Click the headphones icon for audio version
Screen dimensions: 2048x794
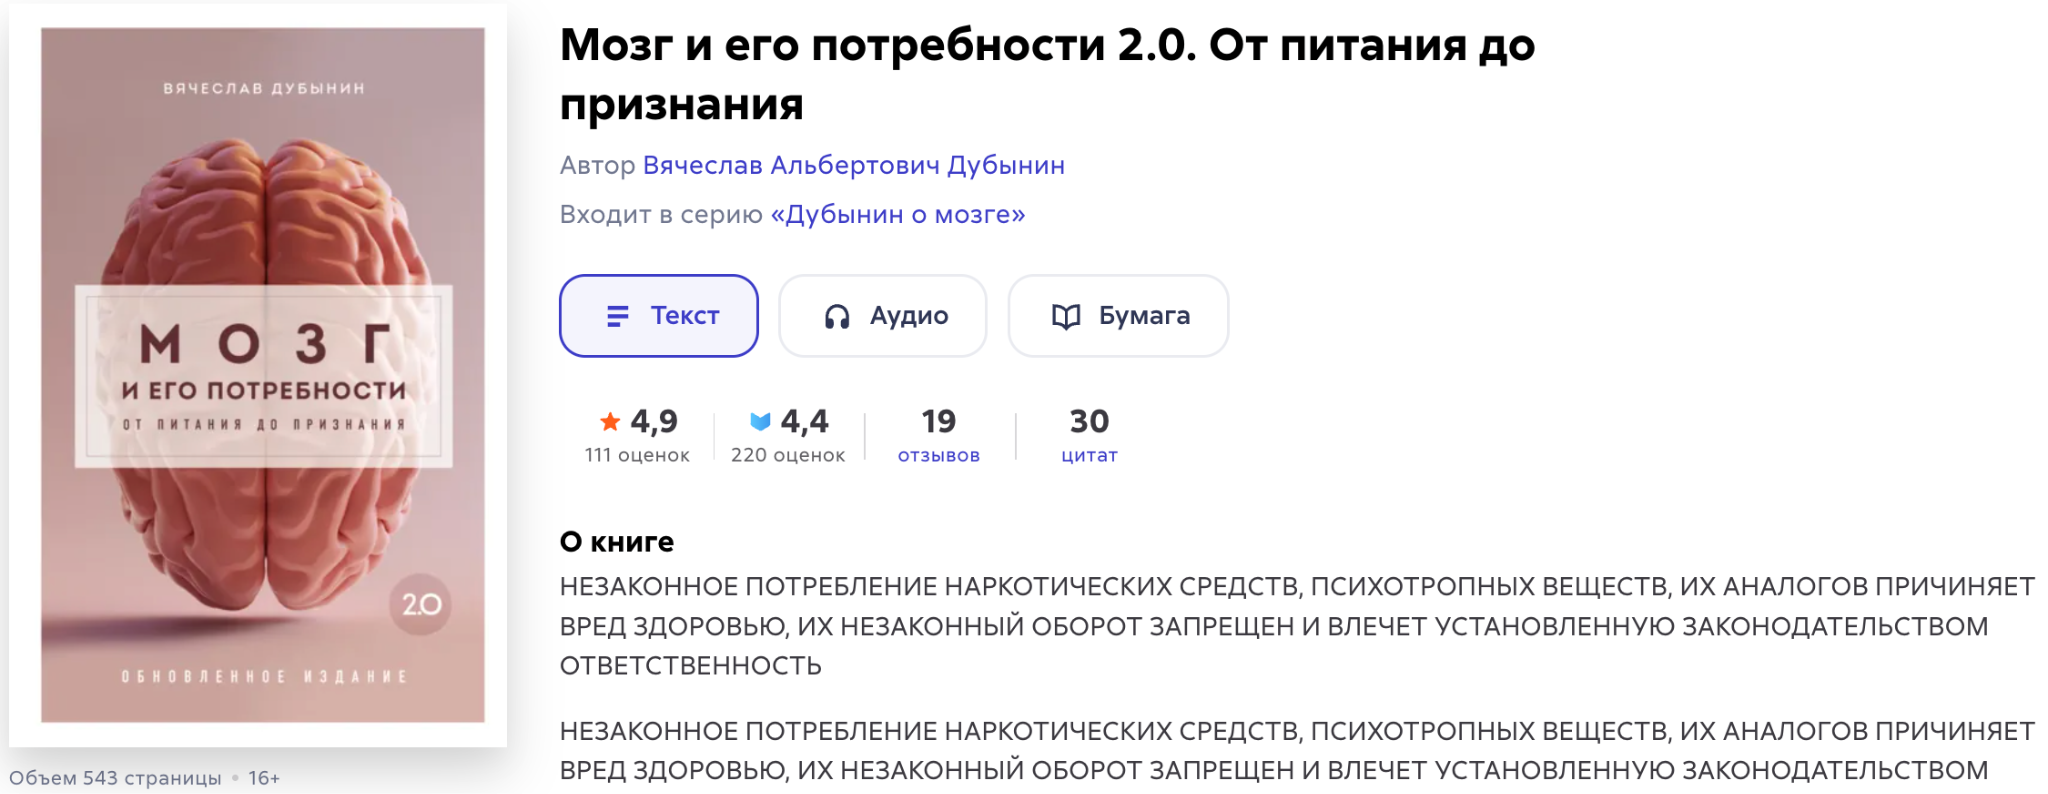(x=837, y=316)
